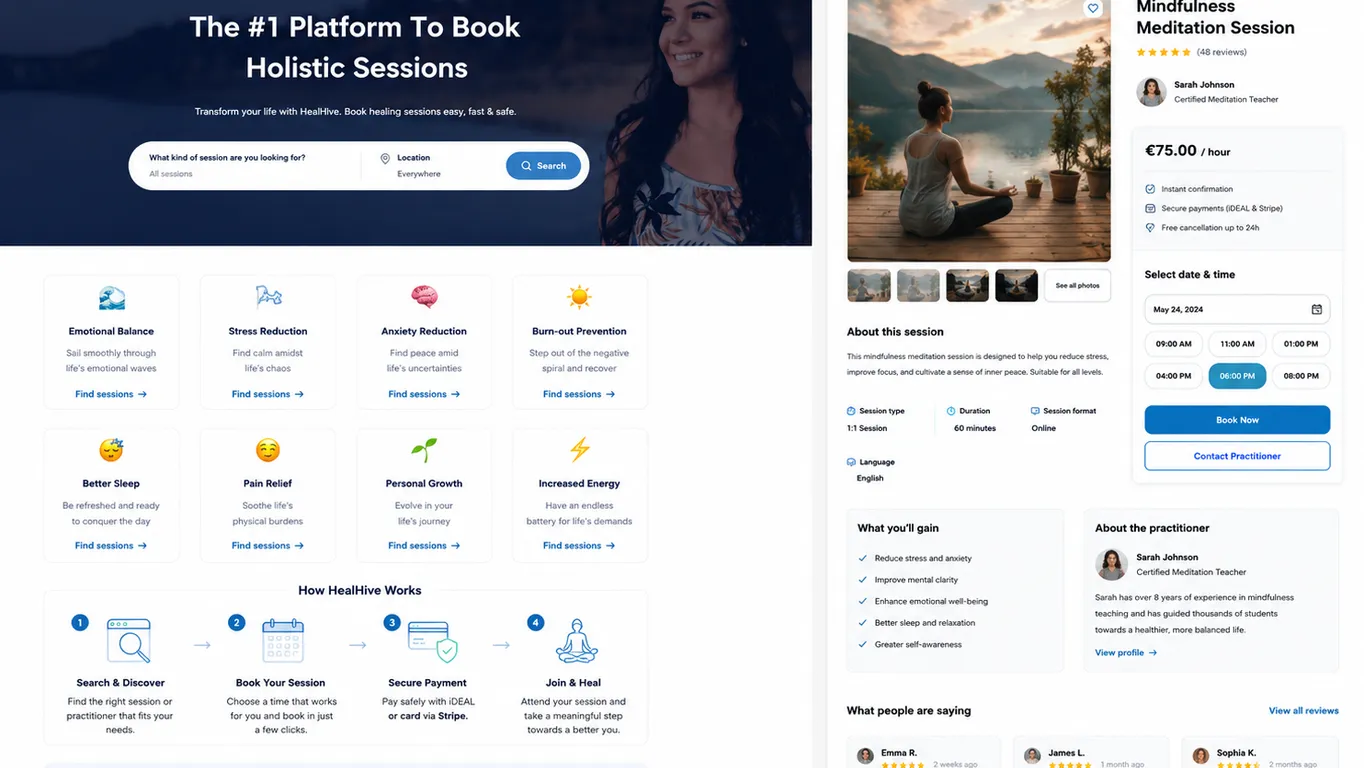Open Find sessions under Burn-out Prevention

point(579,394)
